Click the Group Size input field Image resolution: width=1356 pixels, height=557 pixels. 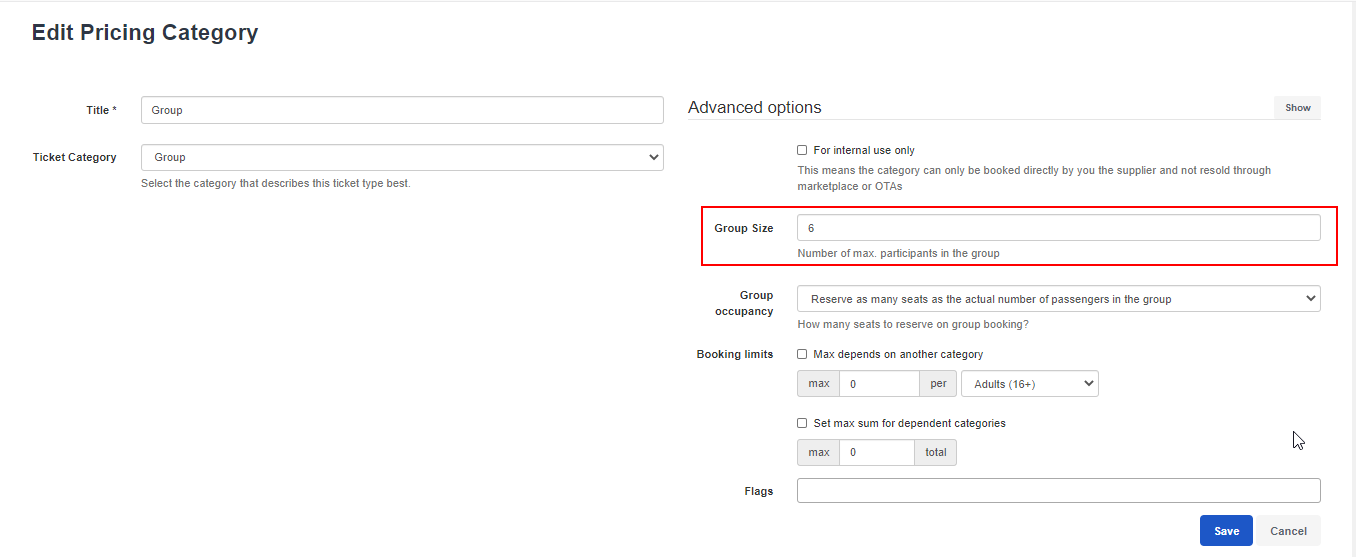[1058, 228]
